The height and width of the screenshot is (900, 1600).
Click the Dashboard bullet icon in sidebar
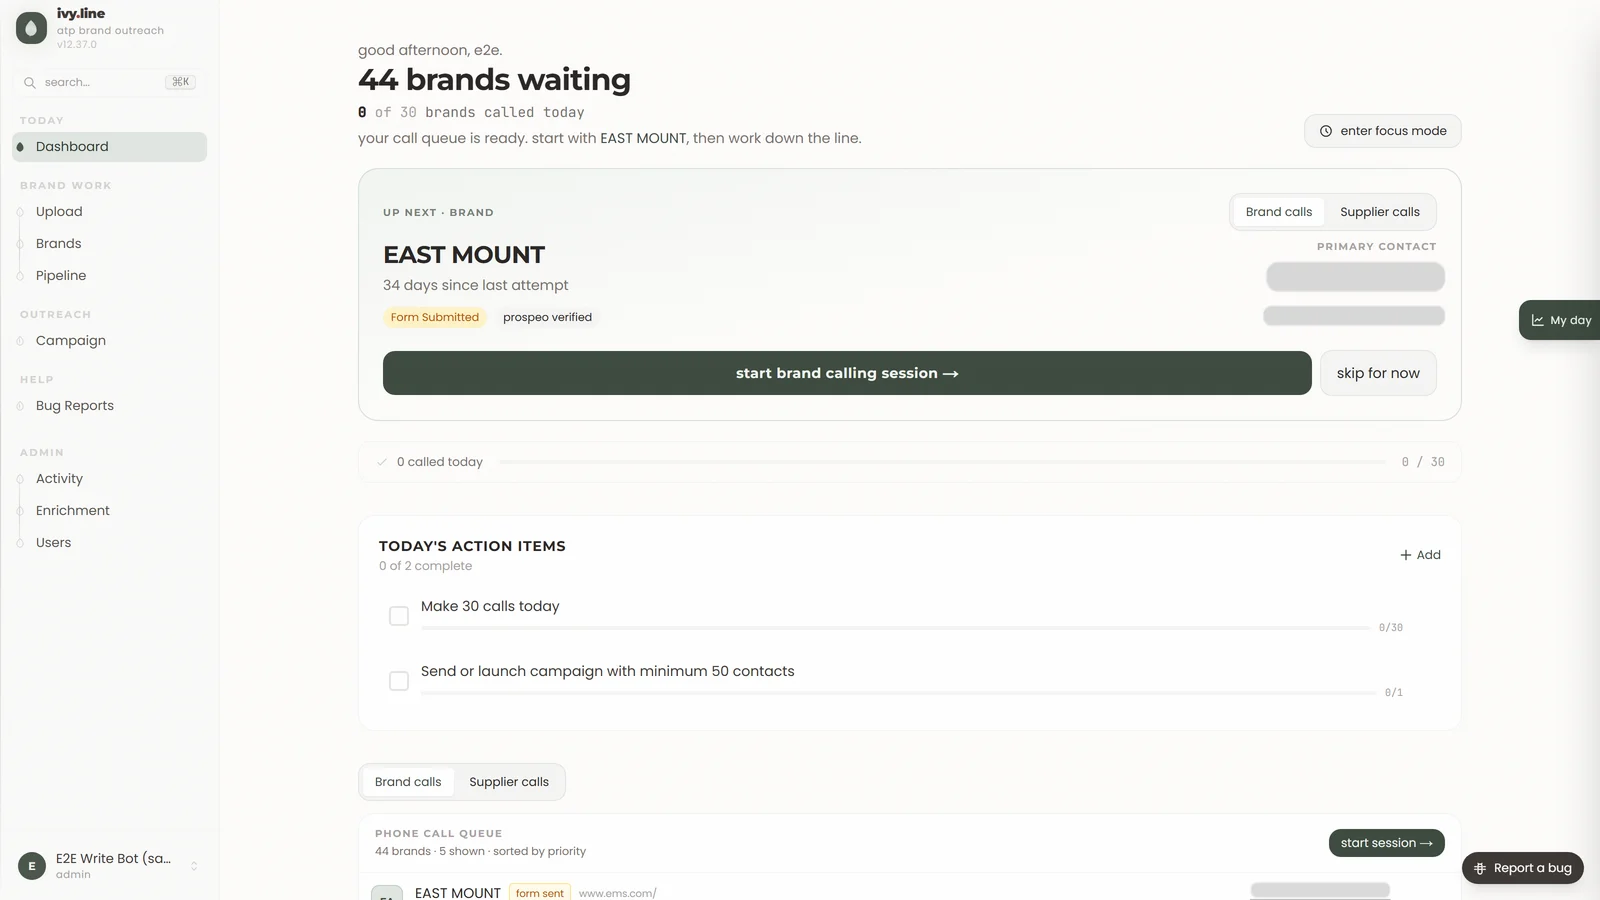[x=20, y=147]
